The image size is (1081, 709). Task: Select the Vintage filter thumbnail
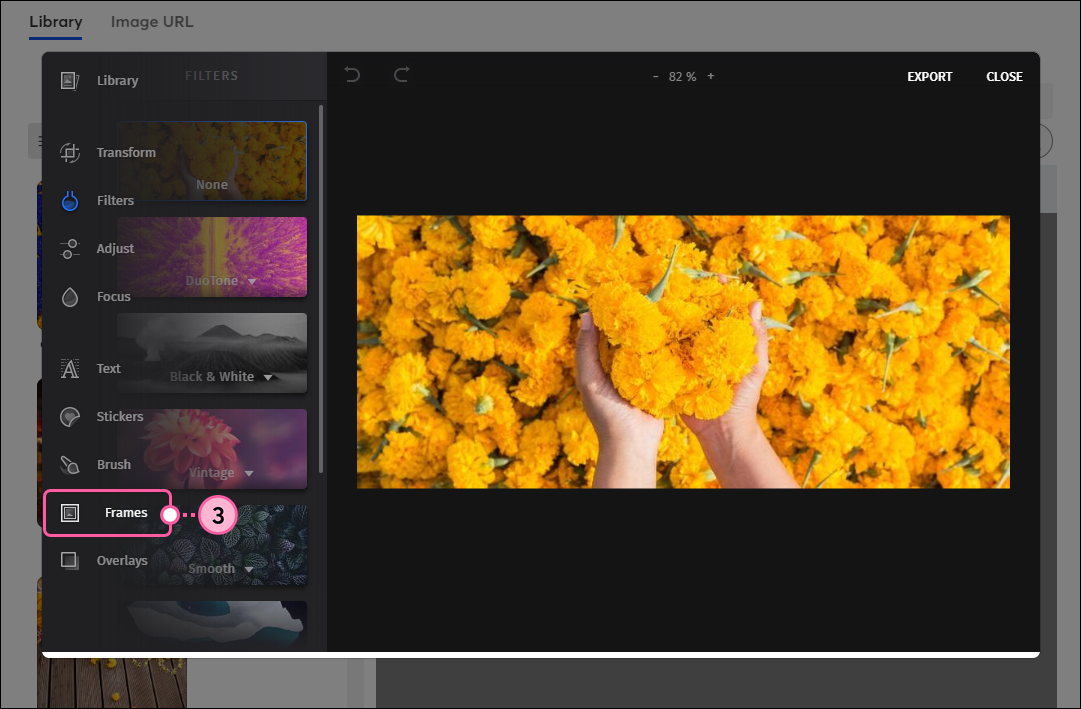tap(212, 448)
